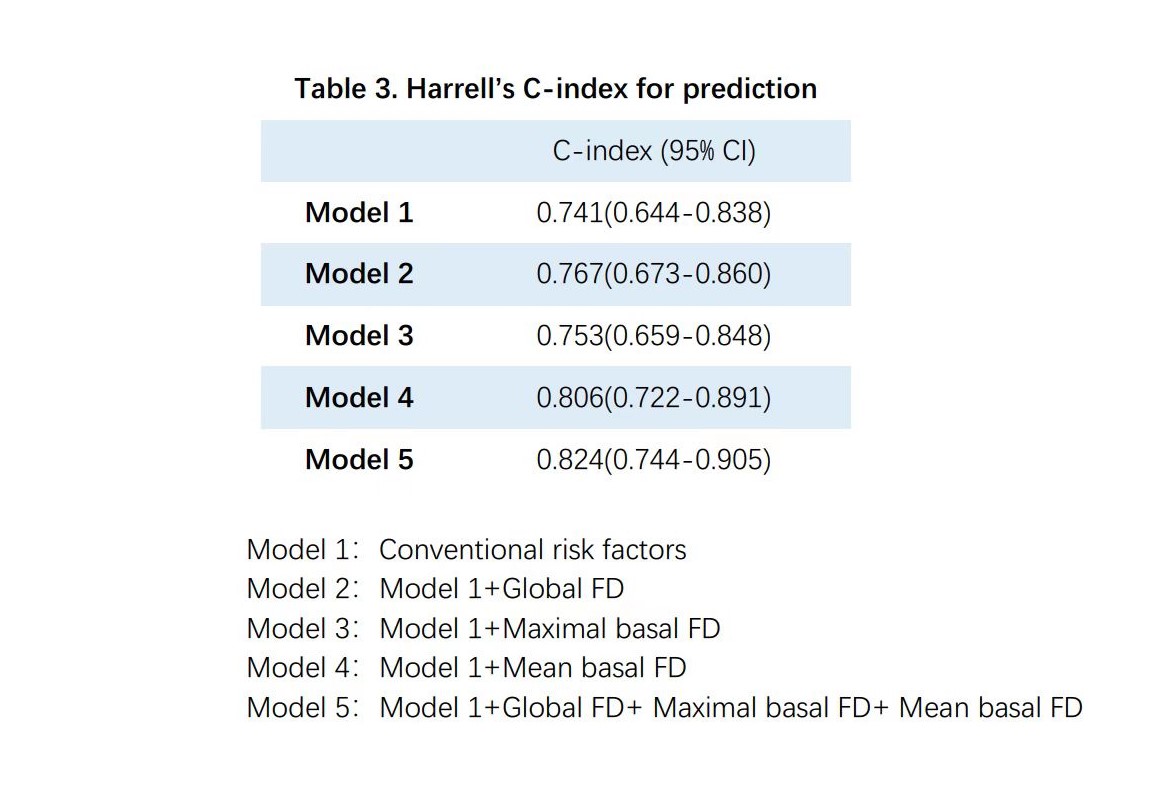The height and width of the screenshot is (797, 1154).
Task: Click the "Model 1+Mean basal FD" footnote definition
Action: [x=533, y=667]
